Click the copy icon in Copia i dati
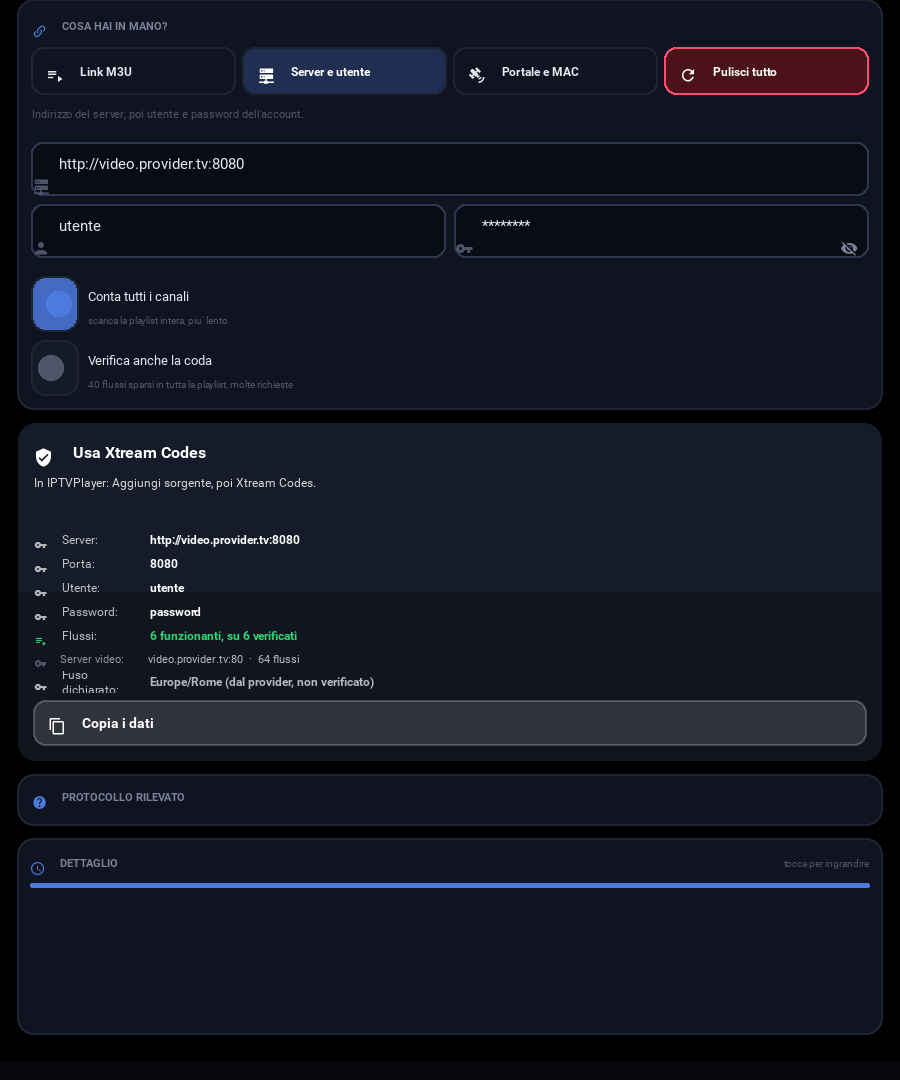 coord(57,726)
